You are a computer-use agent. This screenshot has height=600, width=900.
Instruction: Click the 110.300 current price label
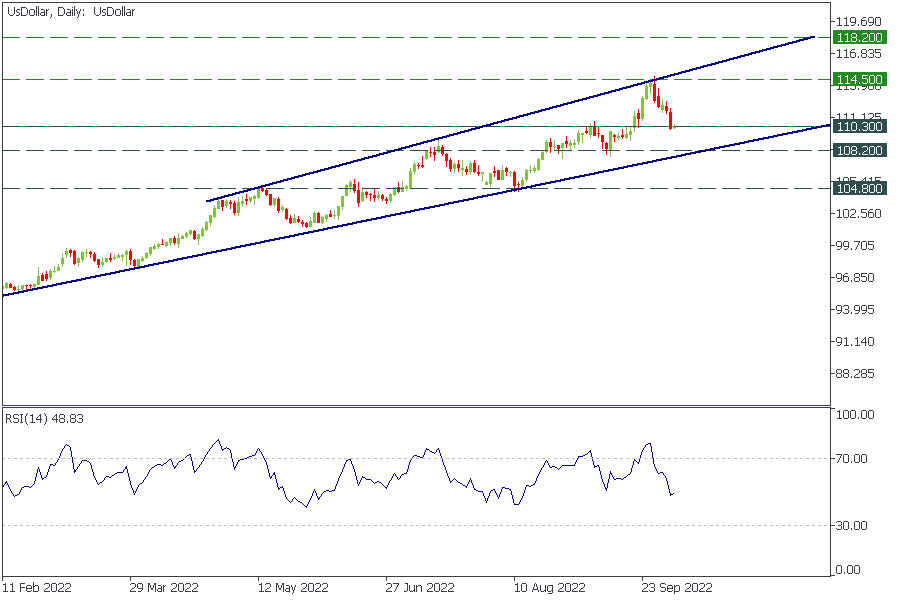click(858, 127)
